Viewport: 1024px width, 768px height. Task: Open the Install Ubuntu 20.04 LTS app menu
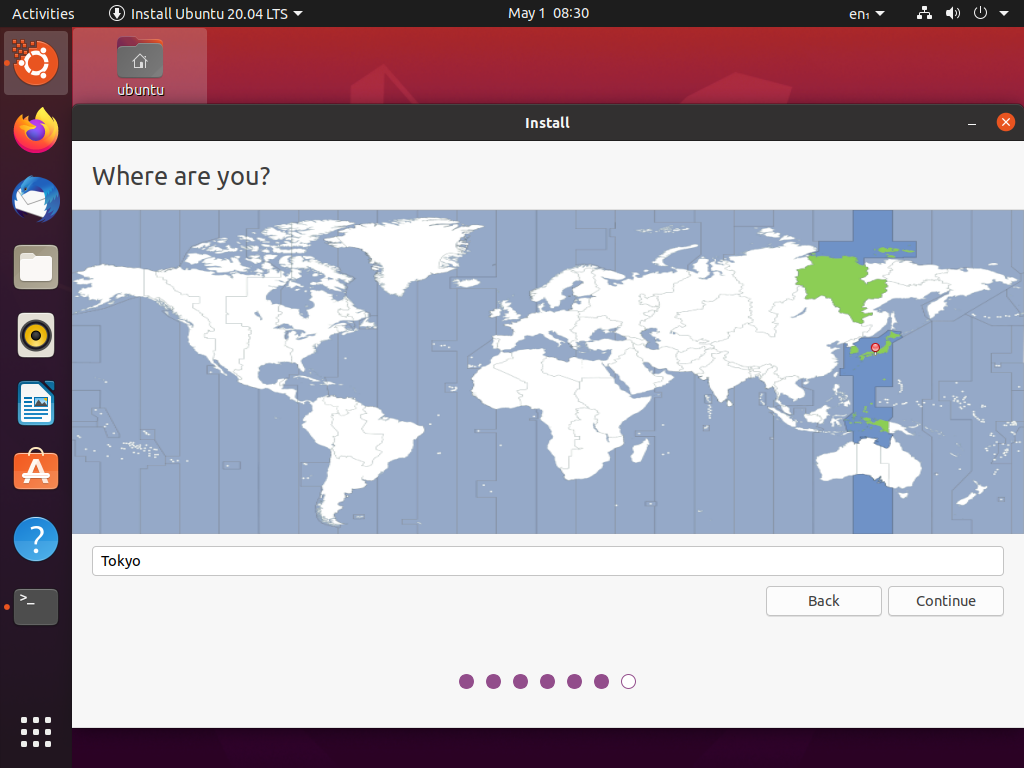tap(206, 13)
